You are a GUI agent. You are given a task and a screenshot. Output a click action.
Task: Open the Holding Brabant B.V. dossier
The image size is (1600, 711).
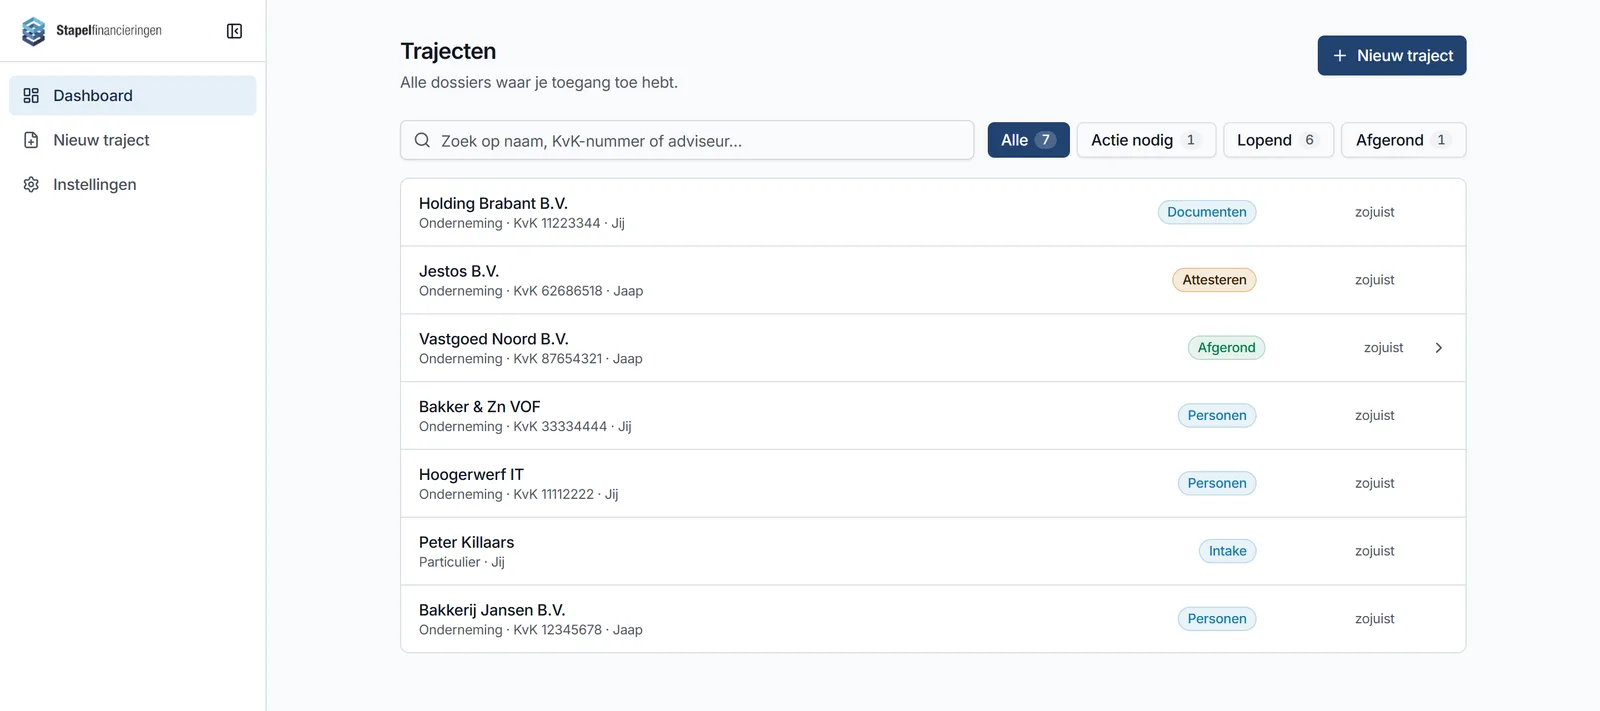pyautogui.click(x=933, y=212)
